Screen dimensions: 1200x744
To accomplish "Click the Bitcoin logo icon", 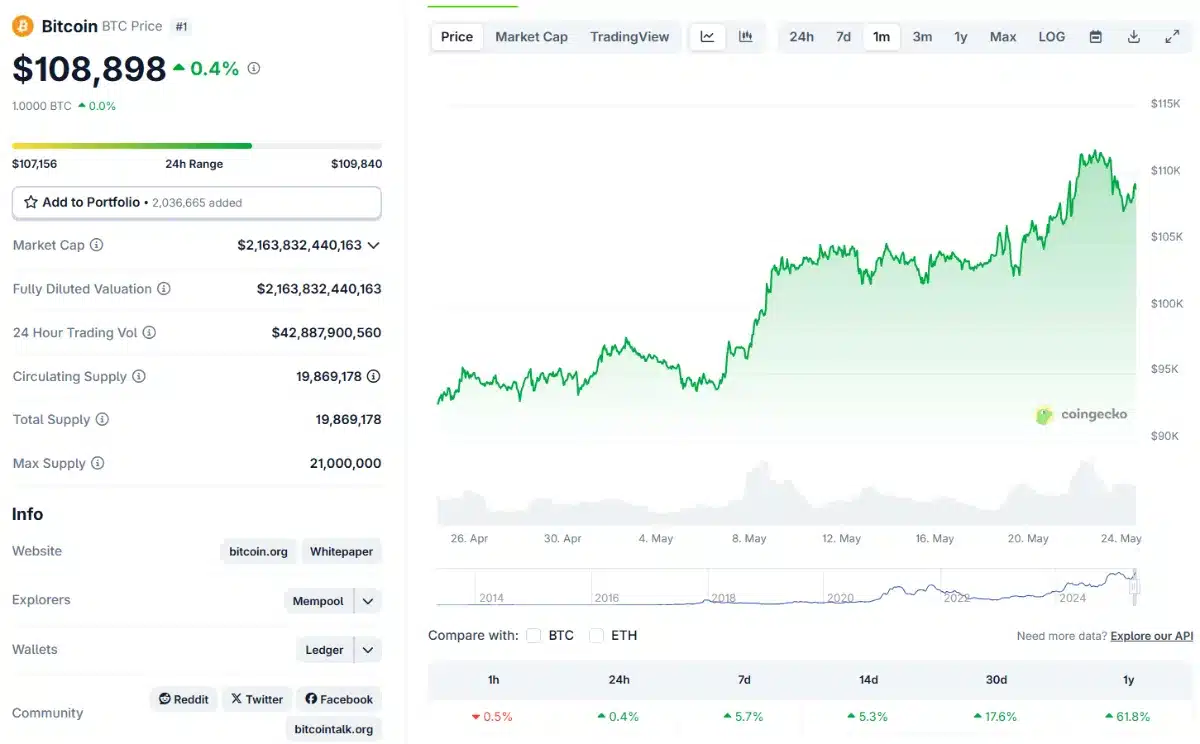I will (x=23, y=26).
